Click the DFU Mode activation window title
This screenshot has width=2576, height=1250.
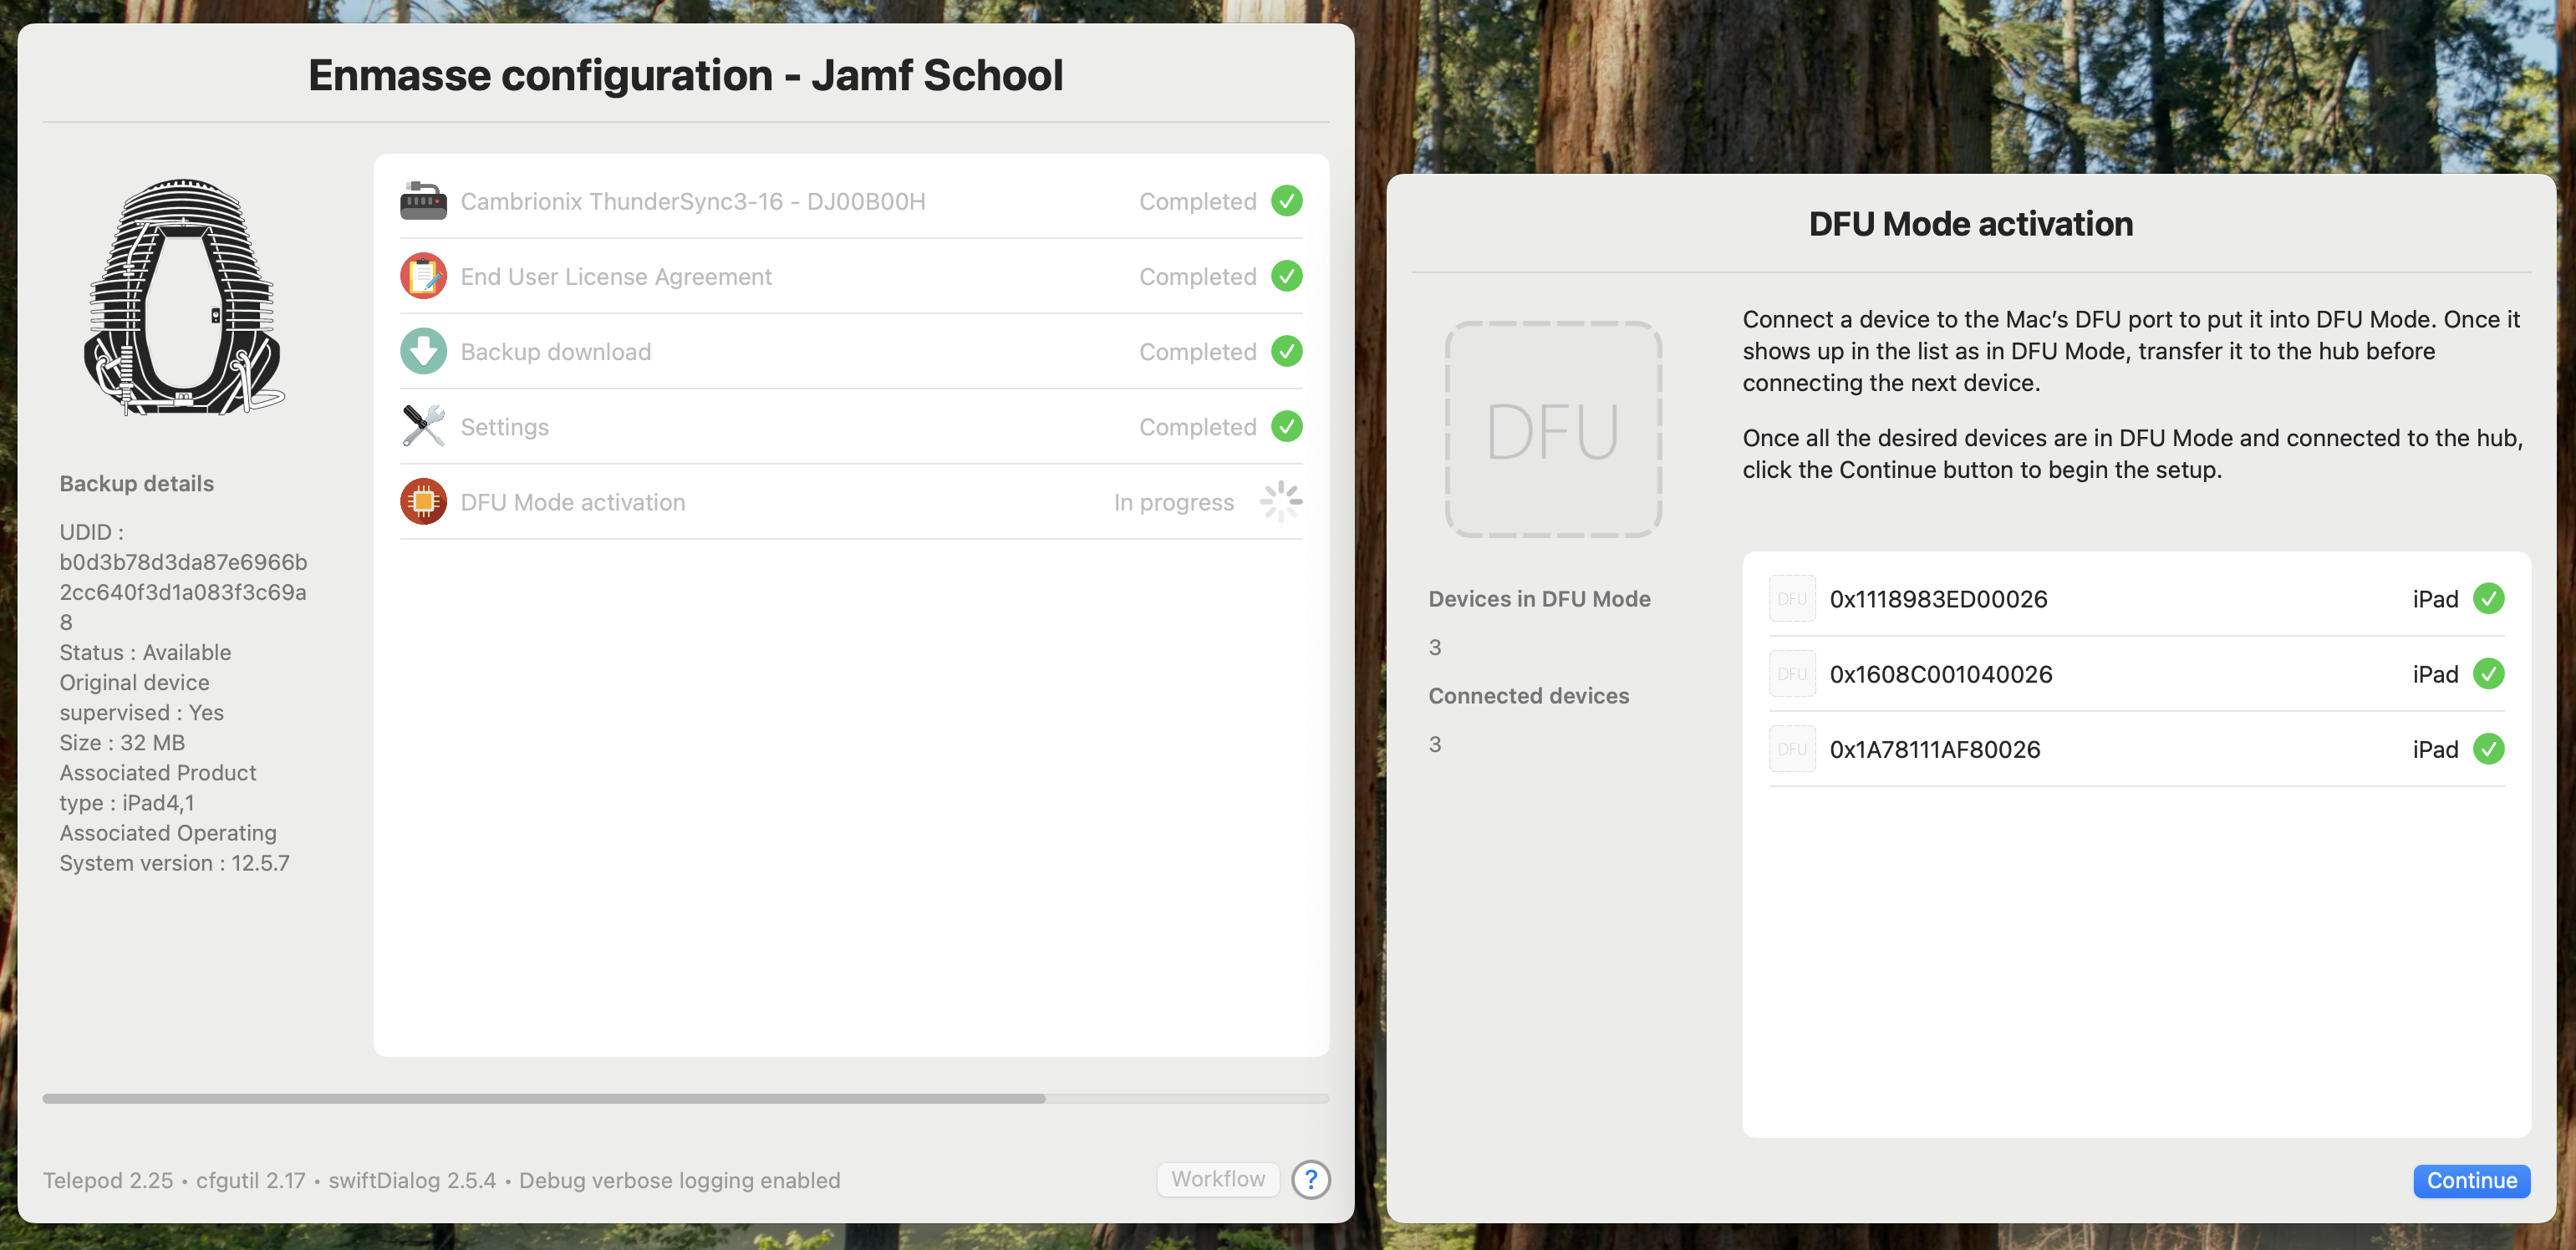click(x=1970, y=223)
